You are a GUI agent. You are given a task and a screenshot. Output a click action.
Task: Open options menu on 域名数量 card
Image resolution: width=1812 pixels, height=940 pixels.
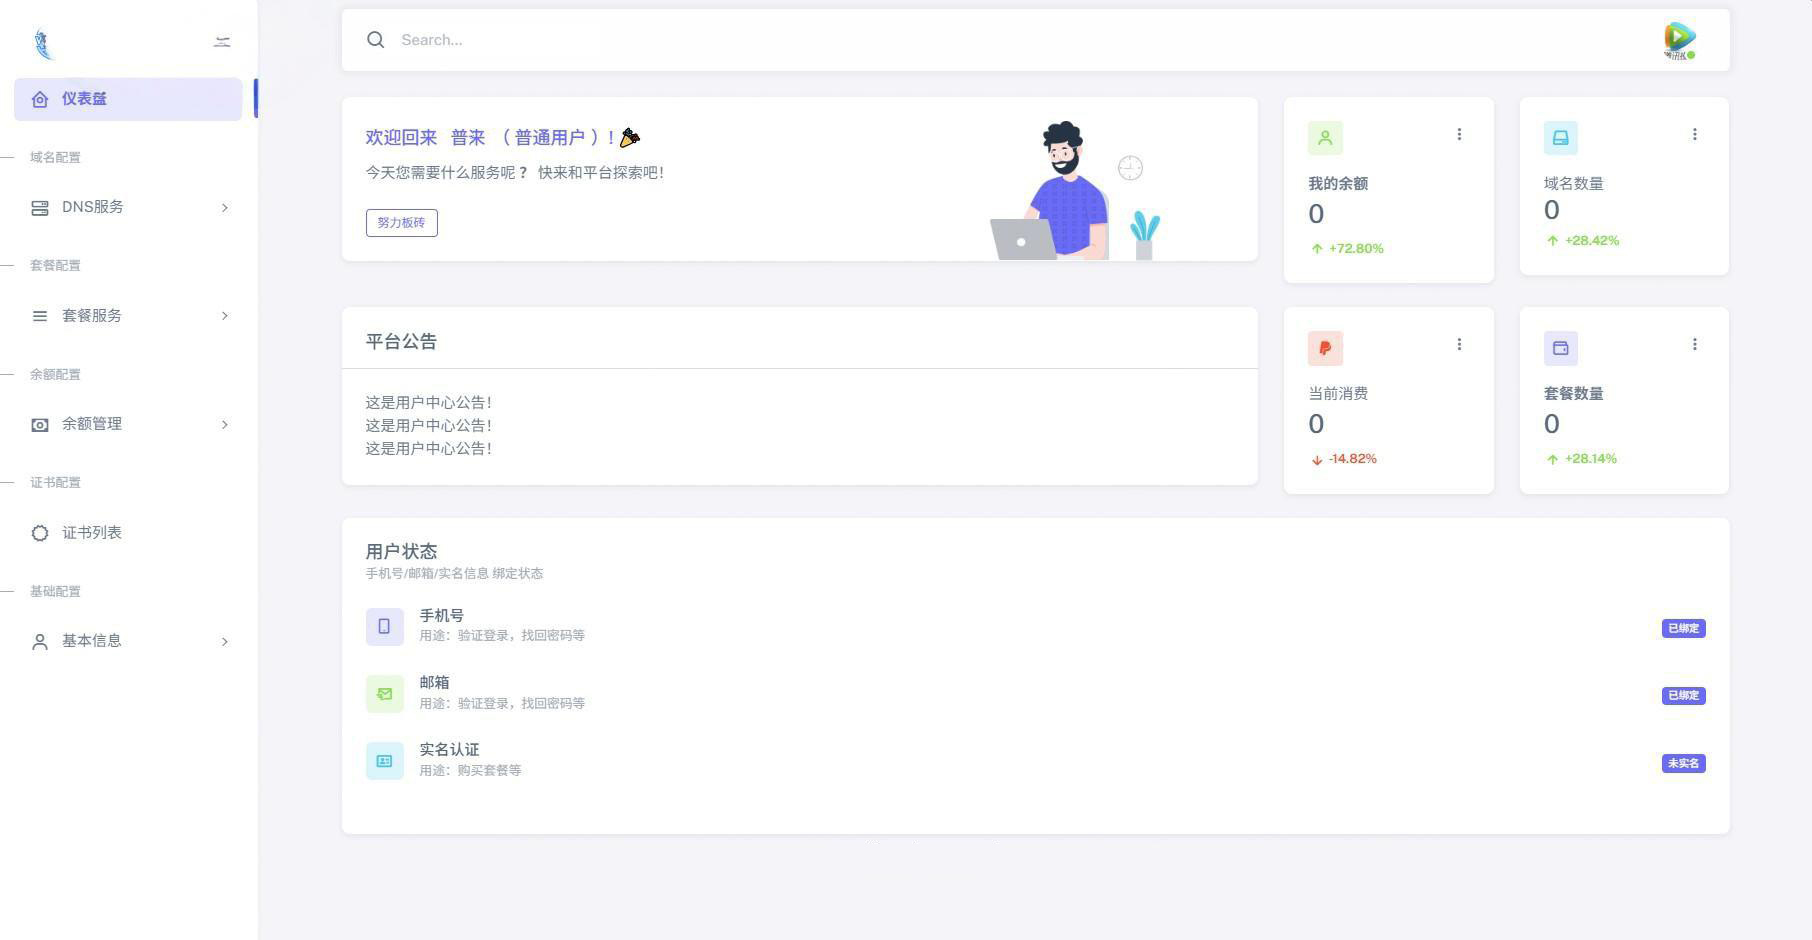pos(1694,134)
